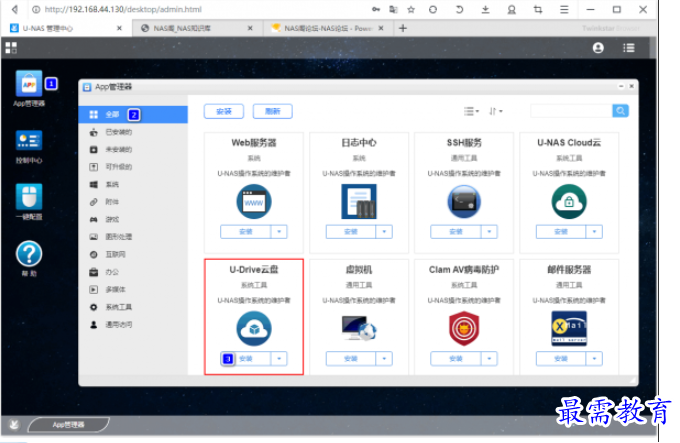
Task: Open the list view mode dropdown
Action: [x=471, y=111]
